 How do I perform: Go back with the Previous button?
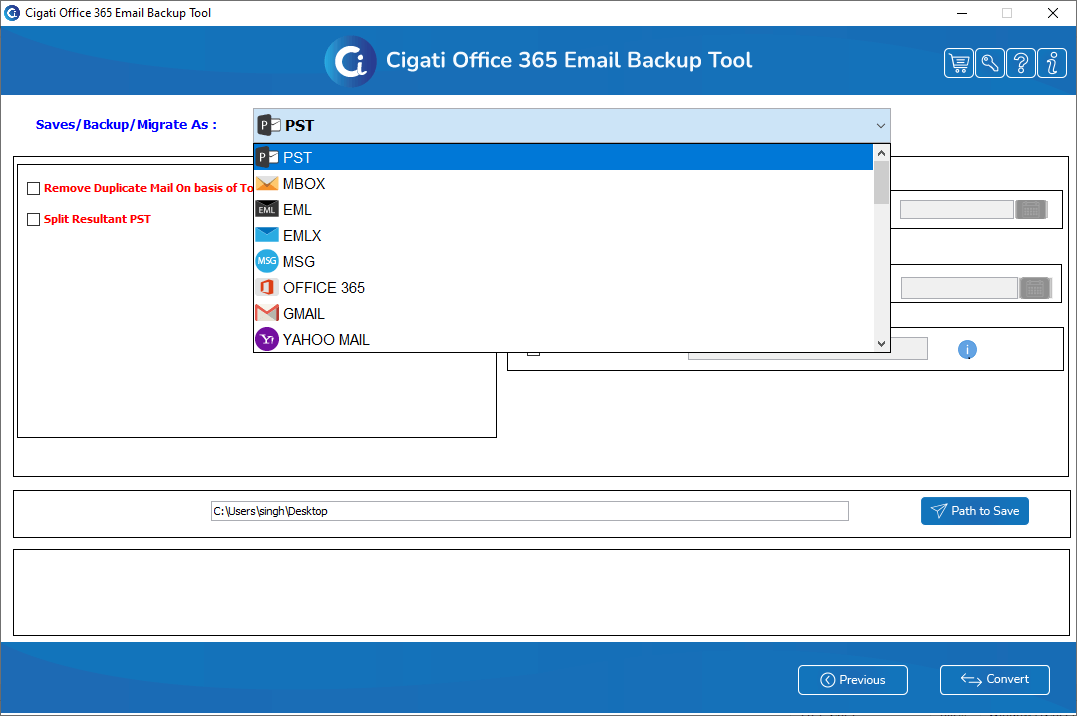(852, 680)
